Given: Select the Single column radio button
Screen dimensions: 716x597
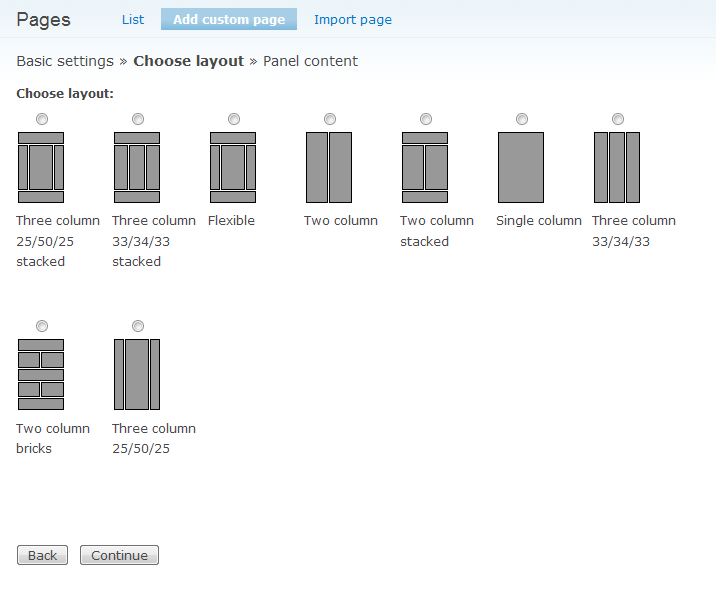Looking at the screenshot, I should point(522,119).
